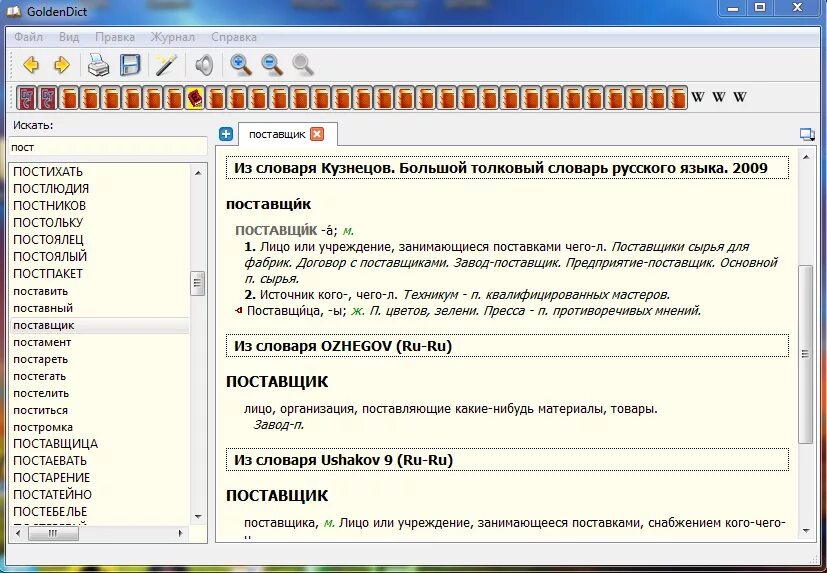Click the word list horizontal scrollbar thumb

(x=53, y=533)
